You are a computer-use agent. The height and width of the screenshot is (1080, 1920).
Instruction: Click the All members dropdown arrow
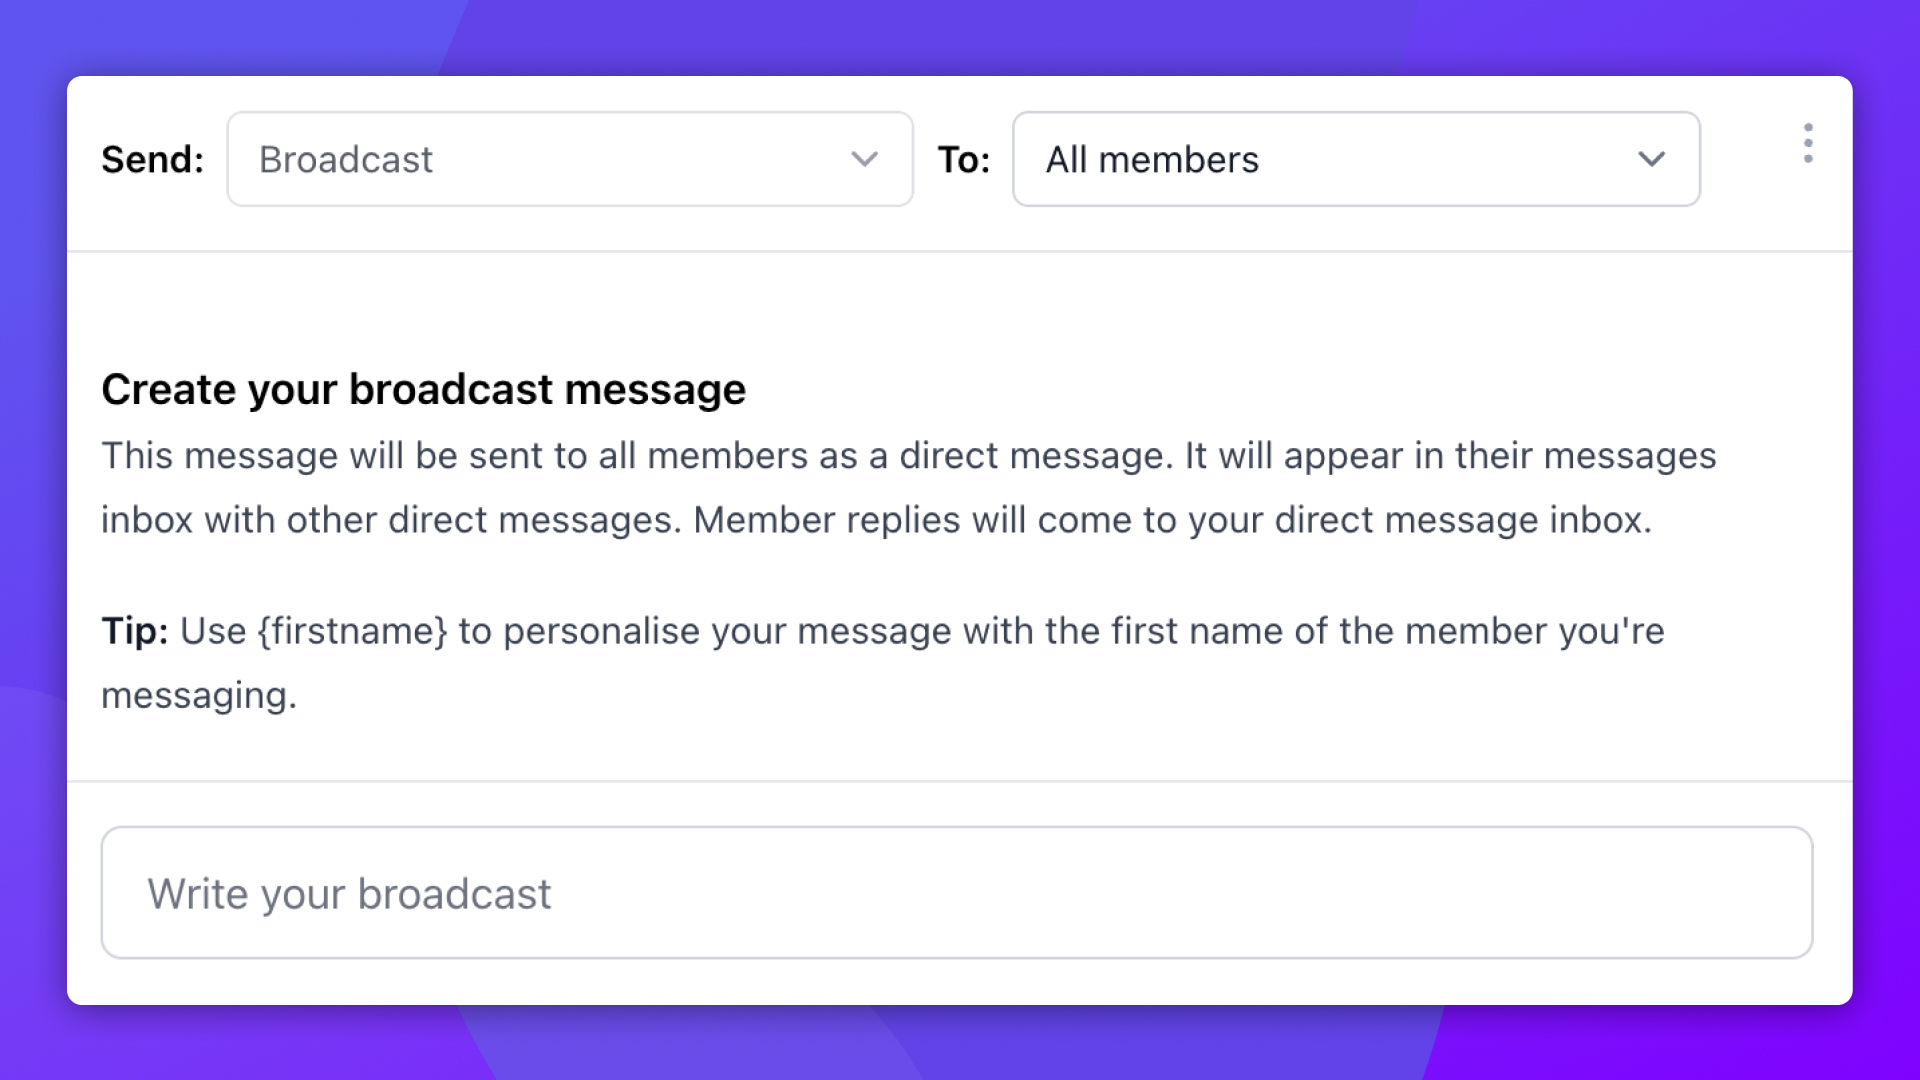tap(1652, 159)
